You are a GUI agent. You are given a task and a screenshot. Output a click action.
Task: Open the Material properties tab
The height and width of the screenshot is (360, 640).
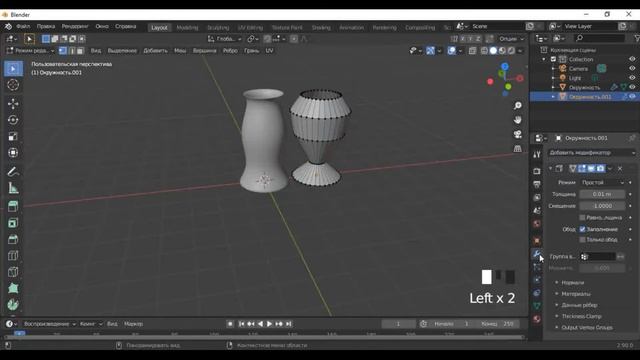click(537, 319)
